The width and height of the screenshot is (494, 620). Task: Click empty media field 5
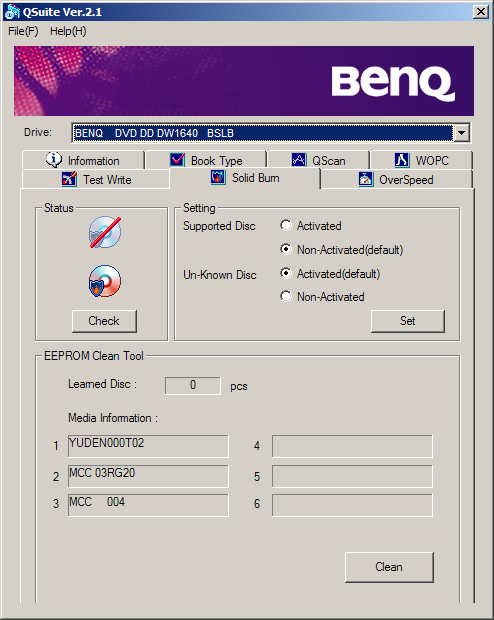click(x=352, y=476)
